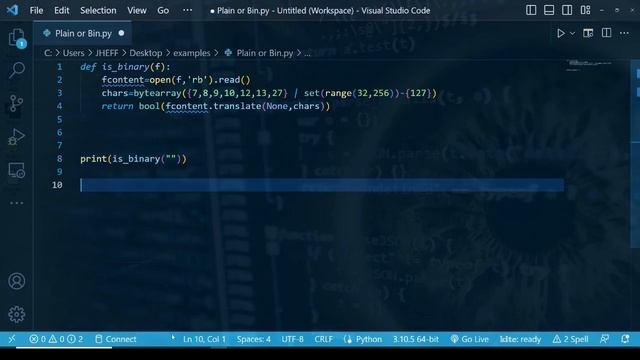Viewport: 640px width, 360px height.
Task: Open problems panel from the errors and warnings counts
Action: [x=56, y=339]
